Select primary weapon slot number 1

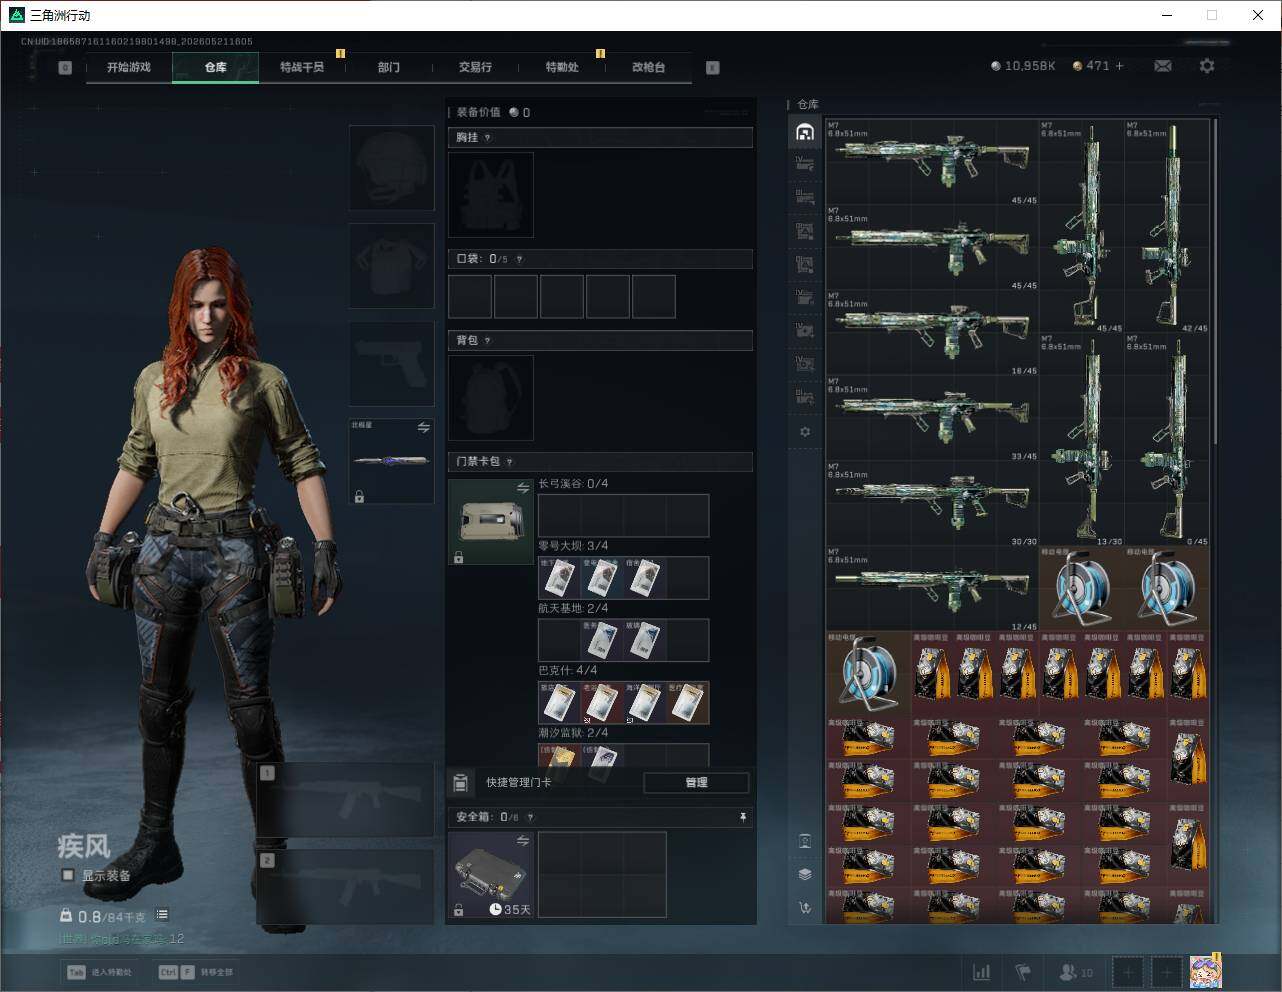345,800
